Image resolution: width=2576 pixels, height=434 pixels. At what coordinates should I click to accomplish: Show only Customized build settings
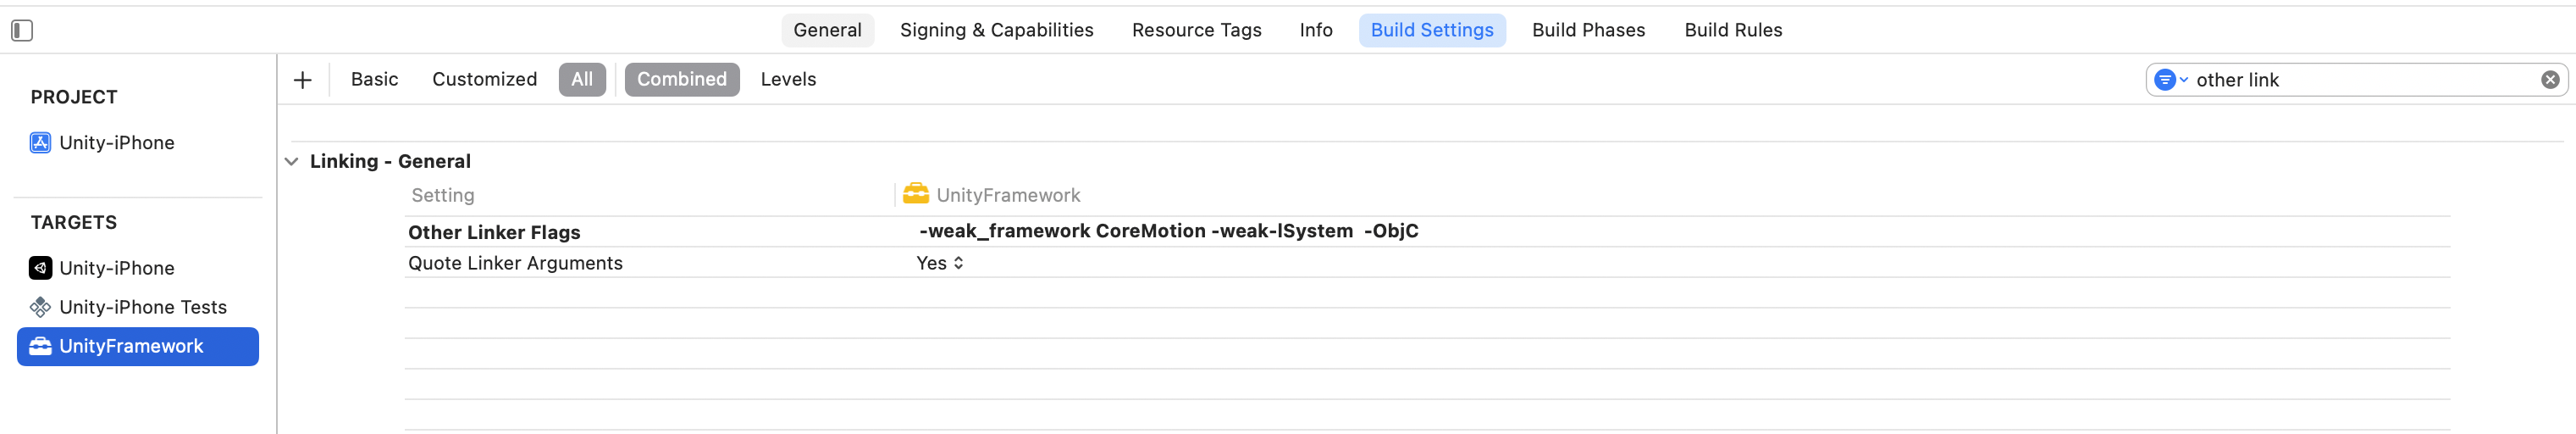click(x=484, y=80)
